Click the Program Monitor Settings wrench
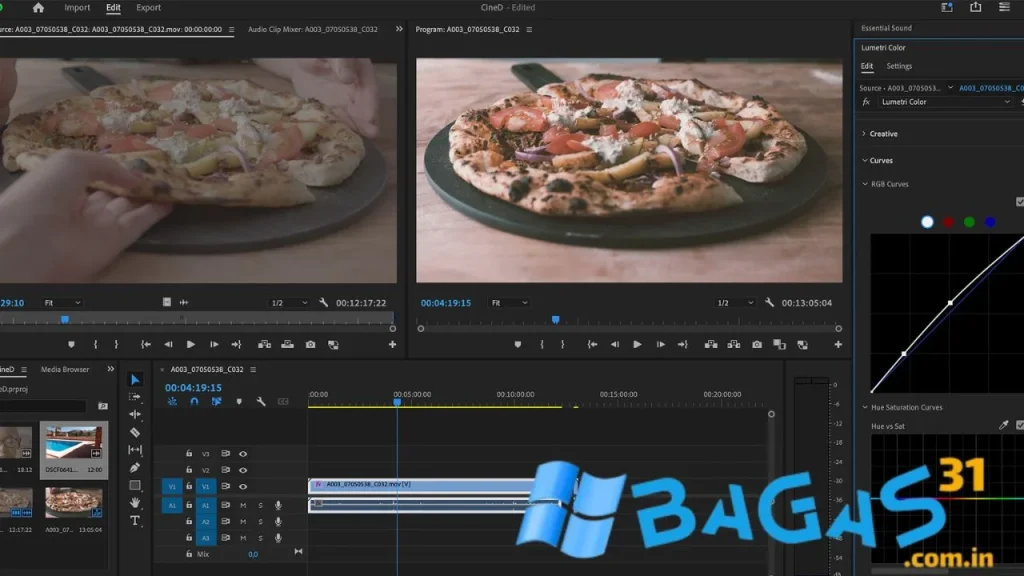Screen dimensions: 1024x576 [769, 302]
